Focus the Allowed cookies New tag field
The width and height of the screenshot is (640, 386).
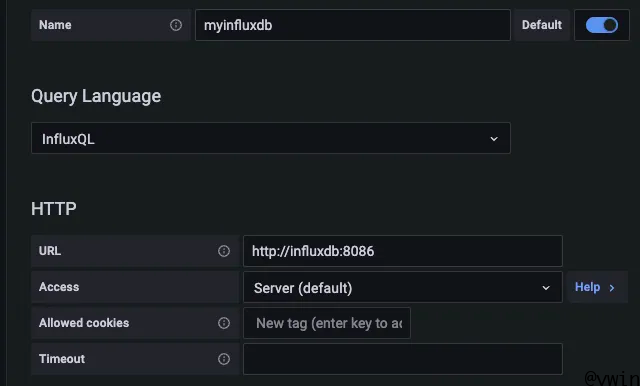(327, 323)
